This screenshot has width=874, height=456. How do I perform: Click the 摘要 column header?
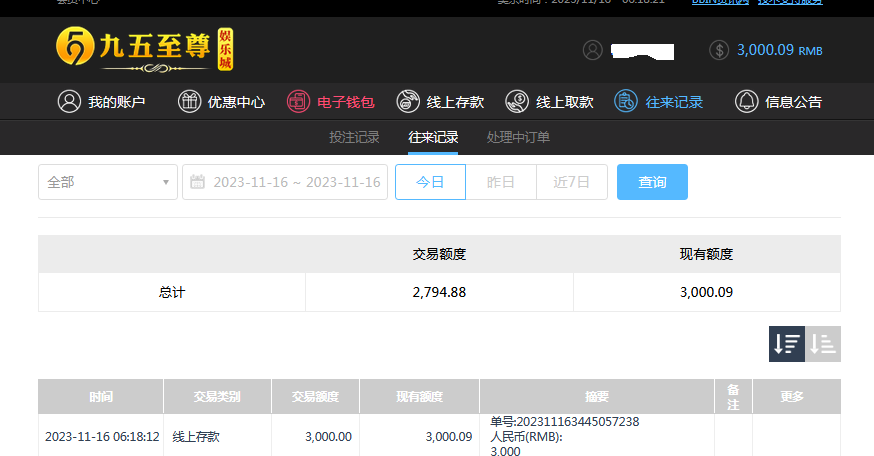597,396
